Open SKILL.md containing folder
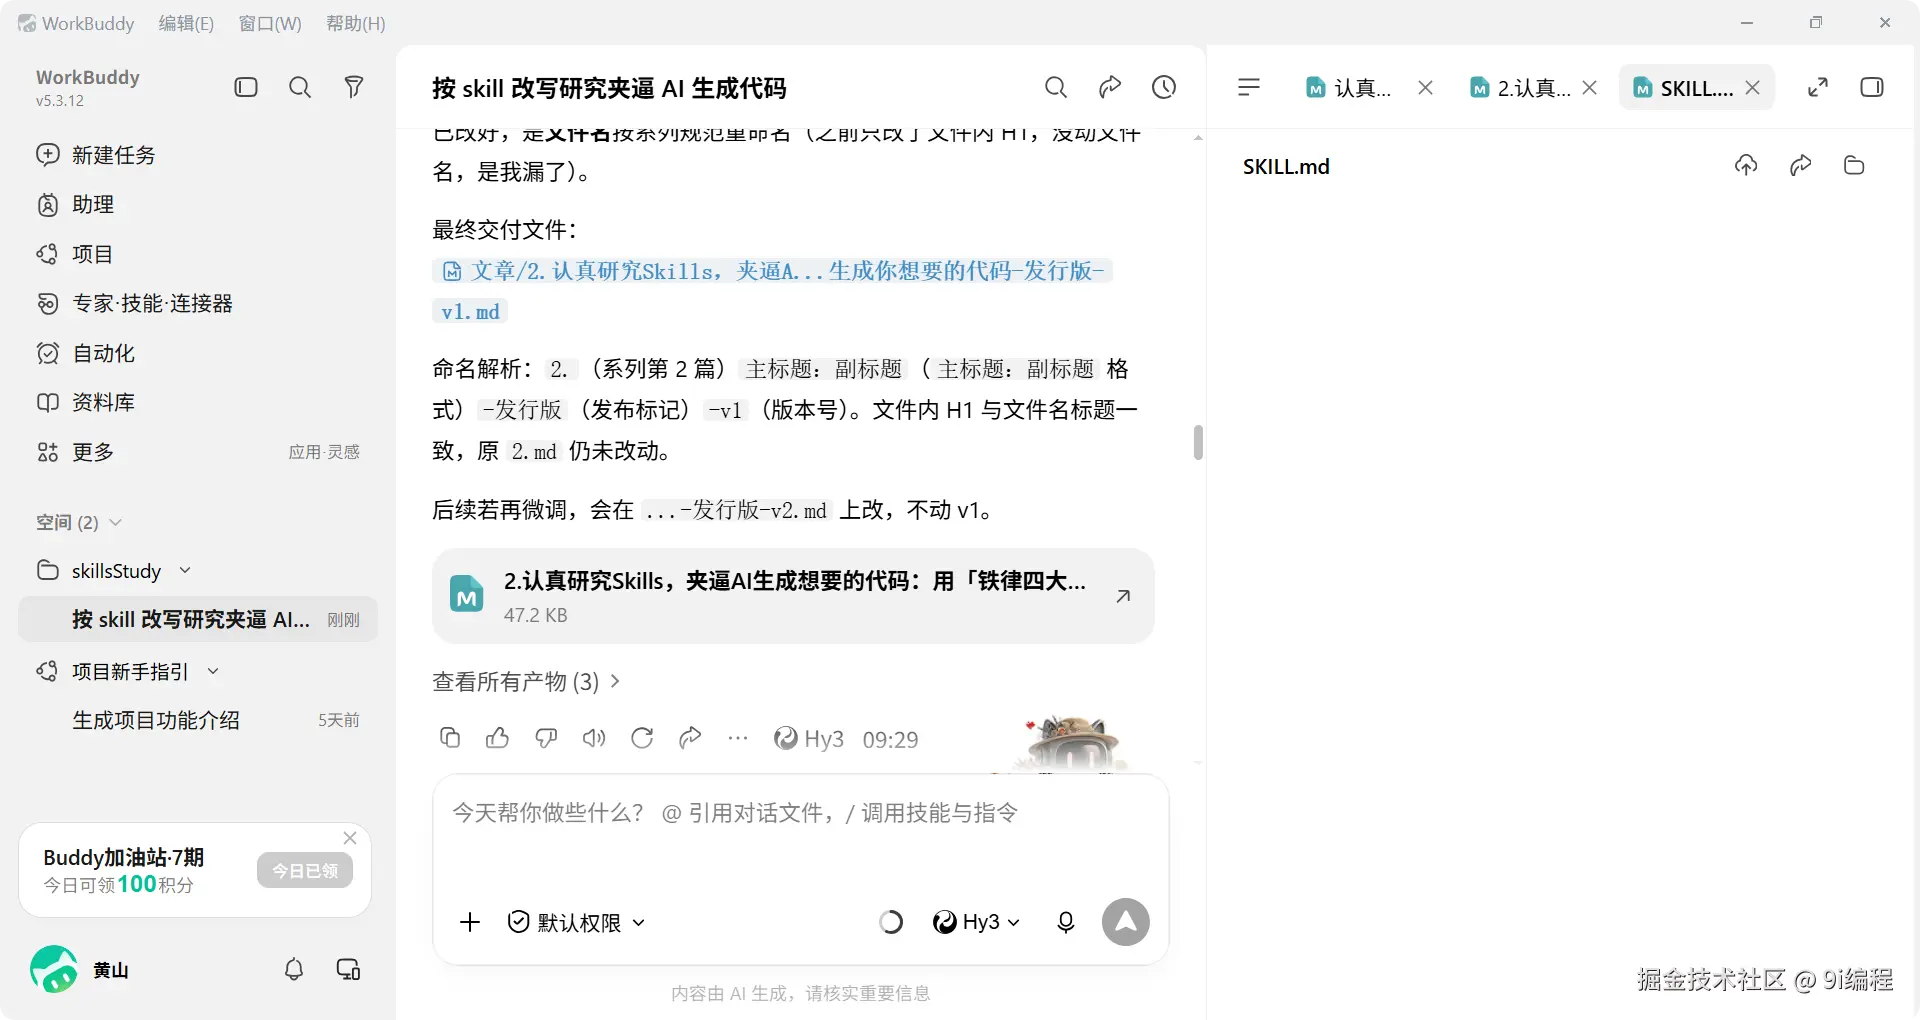Image resolution: width=1920 pixels, height=1020 pixels. click(x=1854, y=166)
